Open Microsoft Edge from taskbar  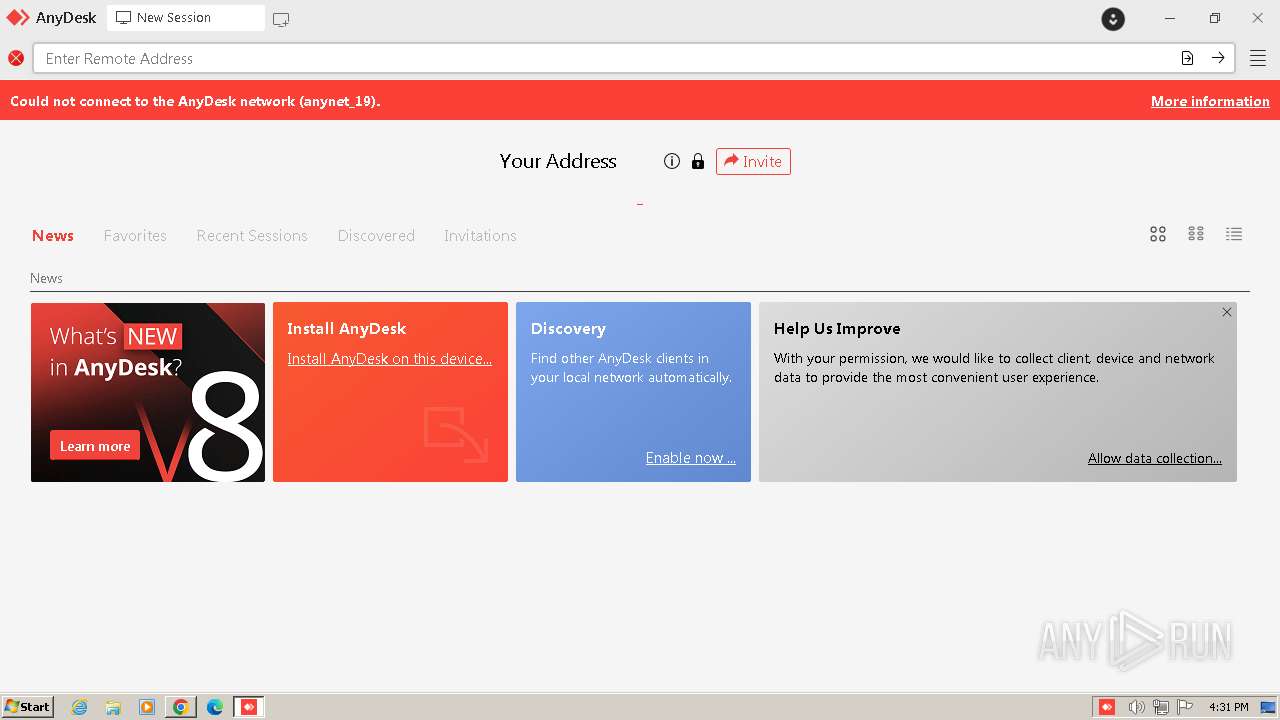(x=215, y=707)
